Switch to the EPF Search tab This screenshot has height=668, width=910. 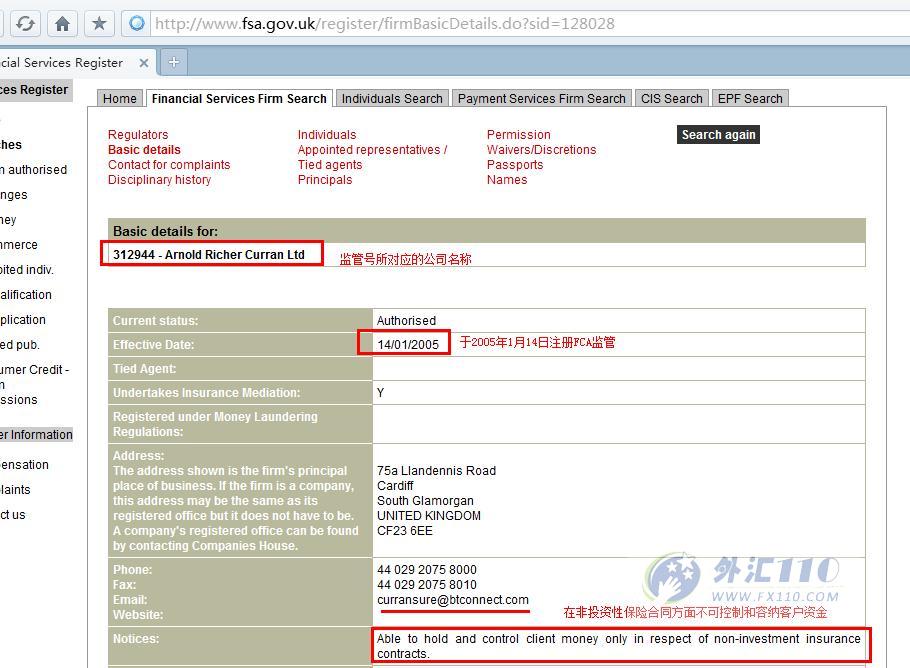tap(750, 99)
